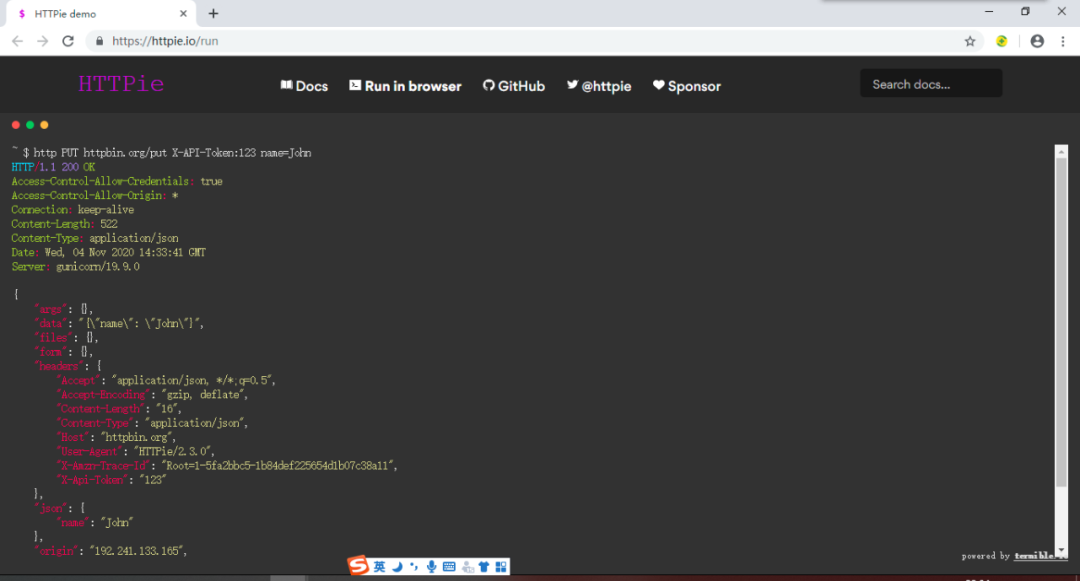Bookmark this page with star icon
The width and height of the screenshot is (1080, 581).
click(x=970, y=41)
